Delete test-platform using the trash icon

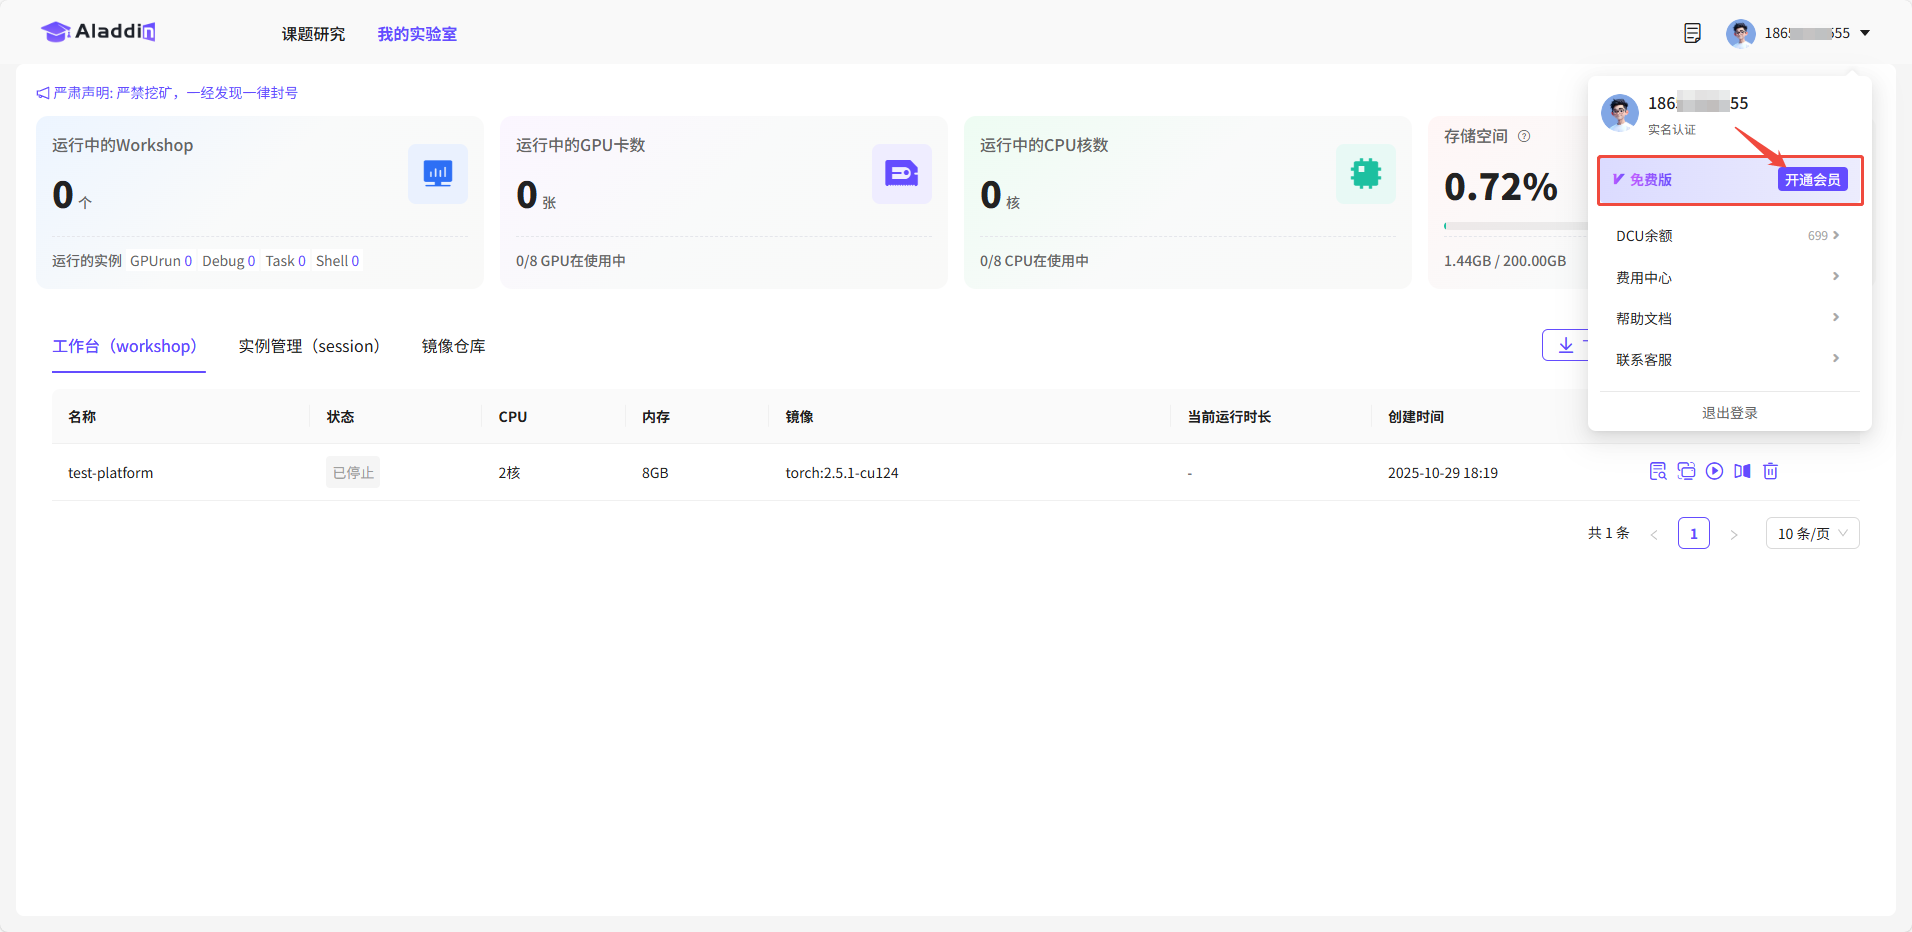pyautogui.click(x=1770, y=471)
